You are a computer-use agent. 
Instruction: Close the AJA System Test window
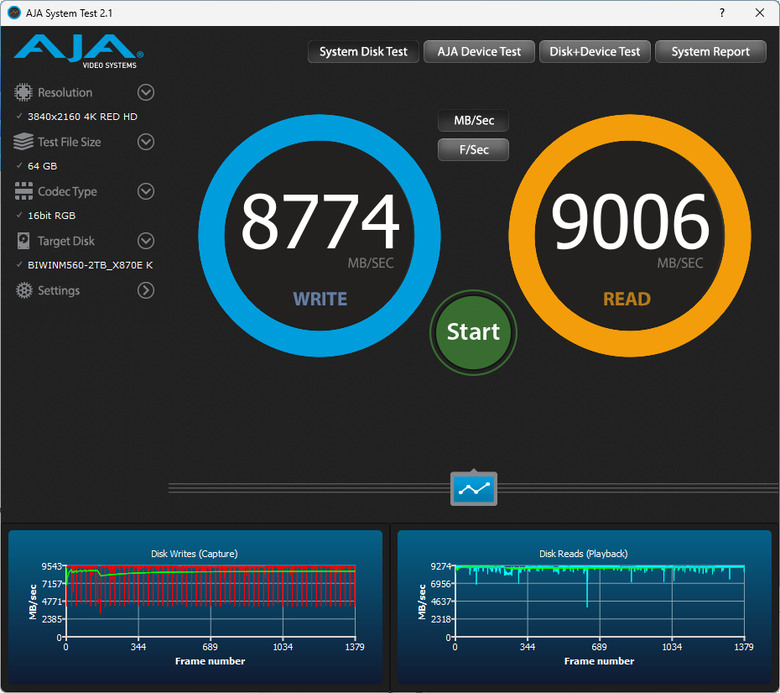(x=760, y=13)
